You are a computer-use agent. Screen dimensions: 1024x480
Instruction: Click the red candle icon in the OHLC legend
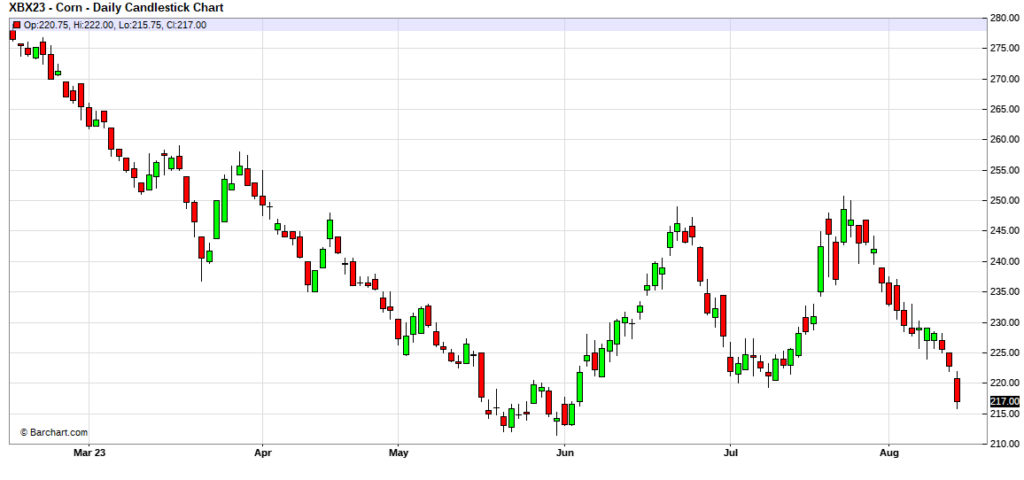click(x=15, y=25)
